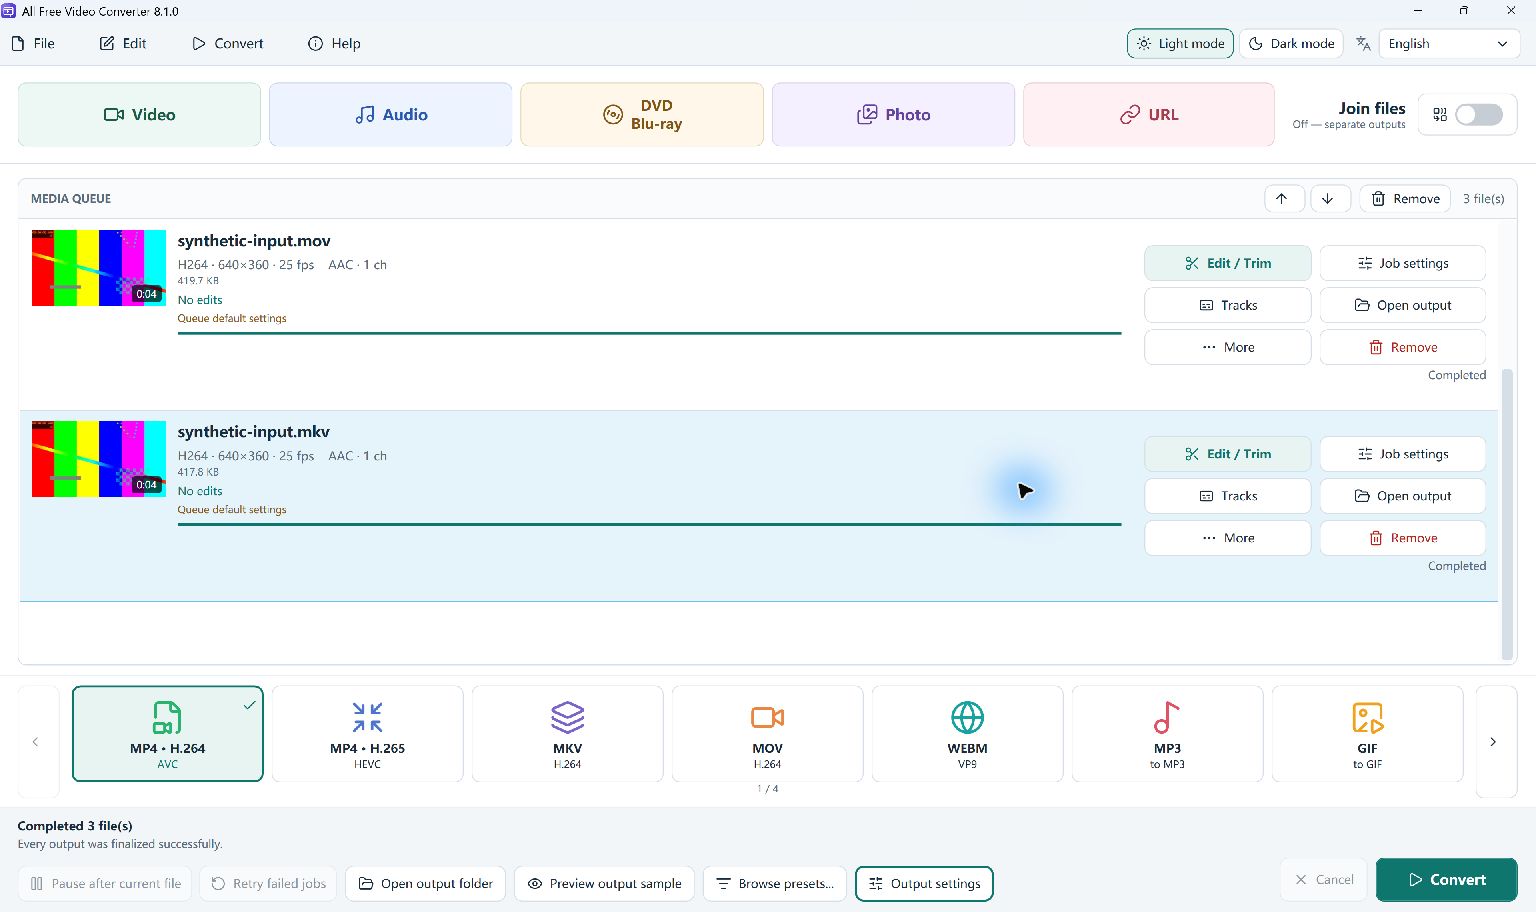Click the media queue vertical scrollbar

pyautogui.click(x=1508, y=513)
